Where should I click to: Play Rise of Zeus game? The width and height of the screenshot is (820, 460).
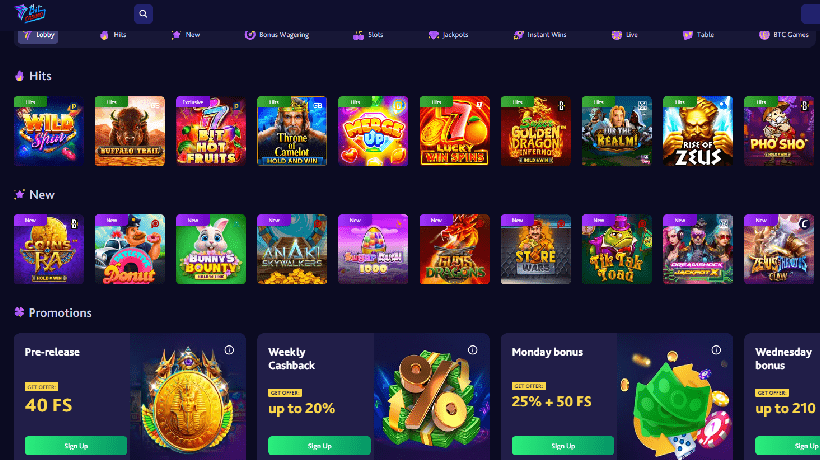pos(698,131)
